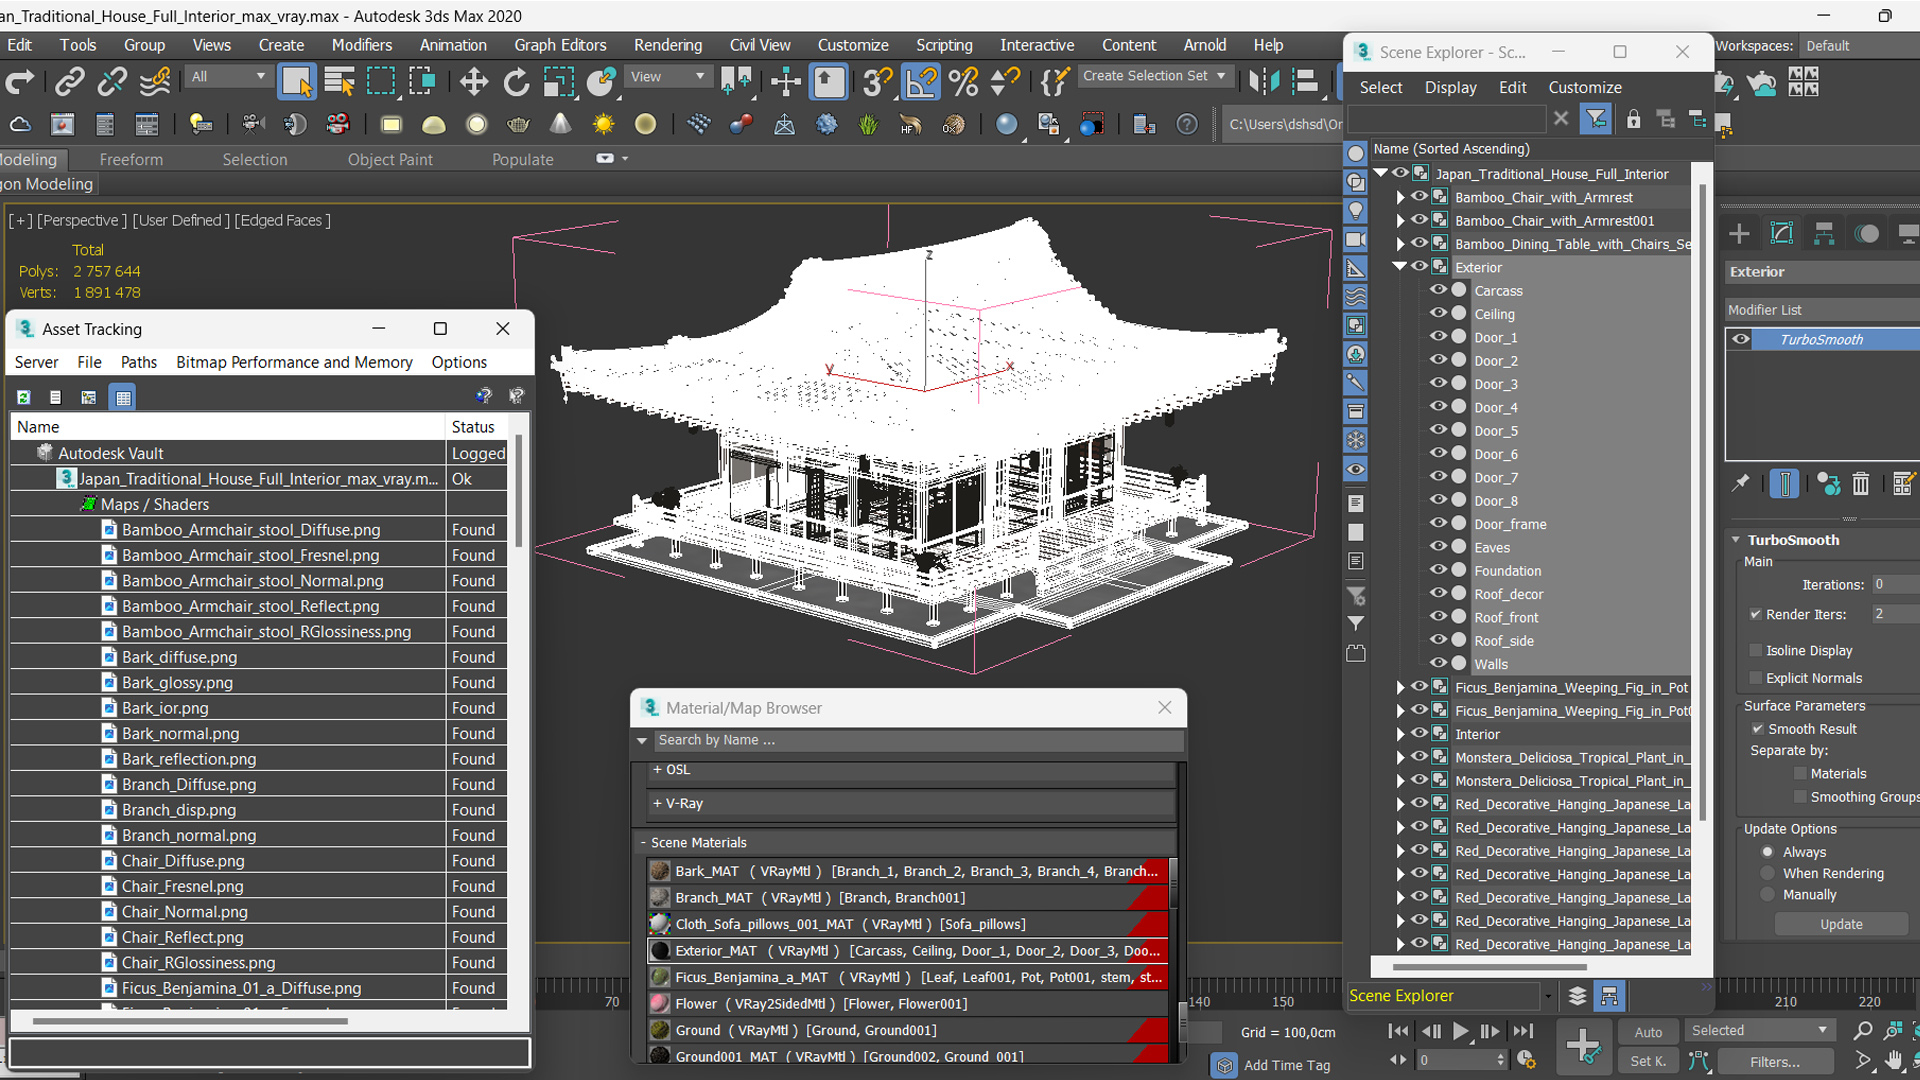Click the Asset Tracking horizontal scrollbar

pos(190,1021)
